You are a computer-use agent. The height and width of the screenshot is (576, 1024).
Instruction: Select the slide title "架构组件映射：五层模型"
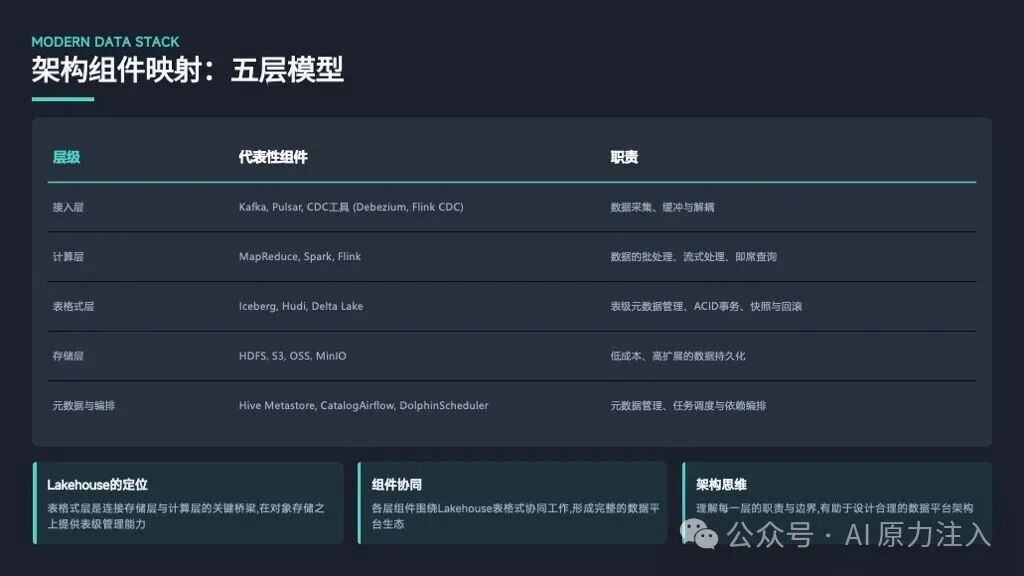pyautogui.click(x=187, y=70)
